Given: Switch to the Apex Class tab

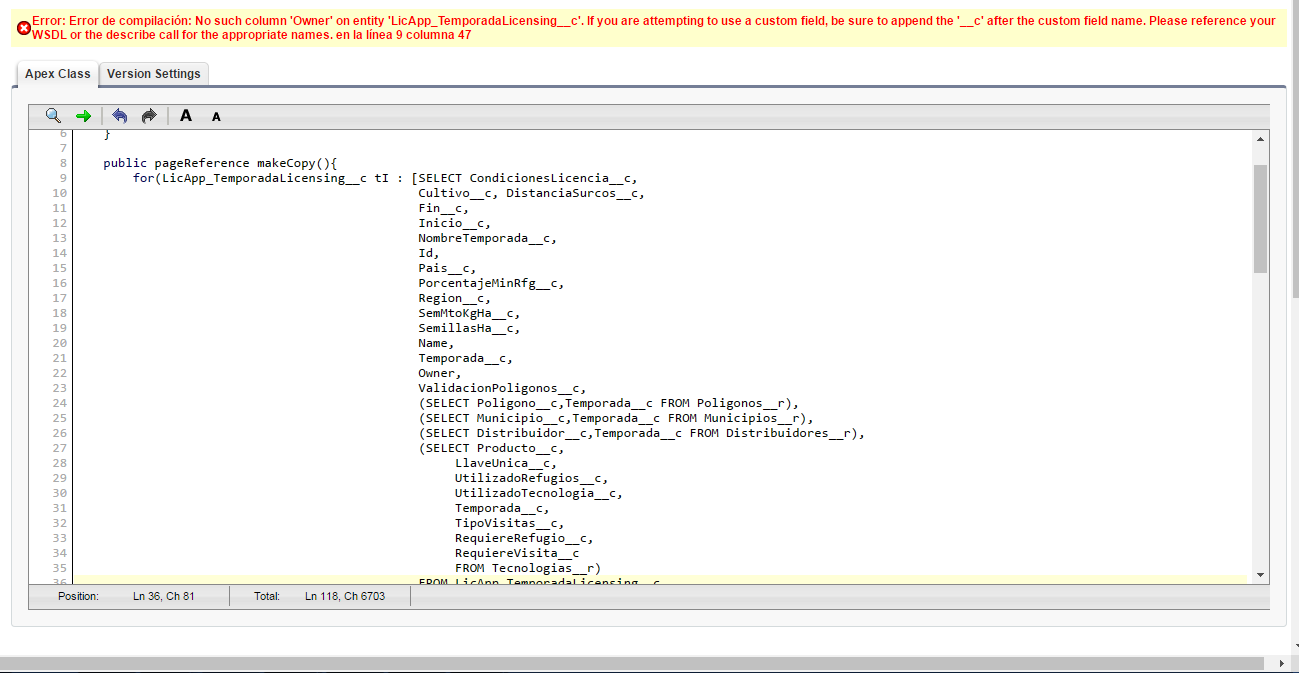Looking at the screenshot, I should pyautogui.click(x=57, y=73).
